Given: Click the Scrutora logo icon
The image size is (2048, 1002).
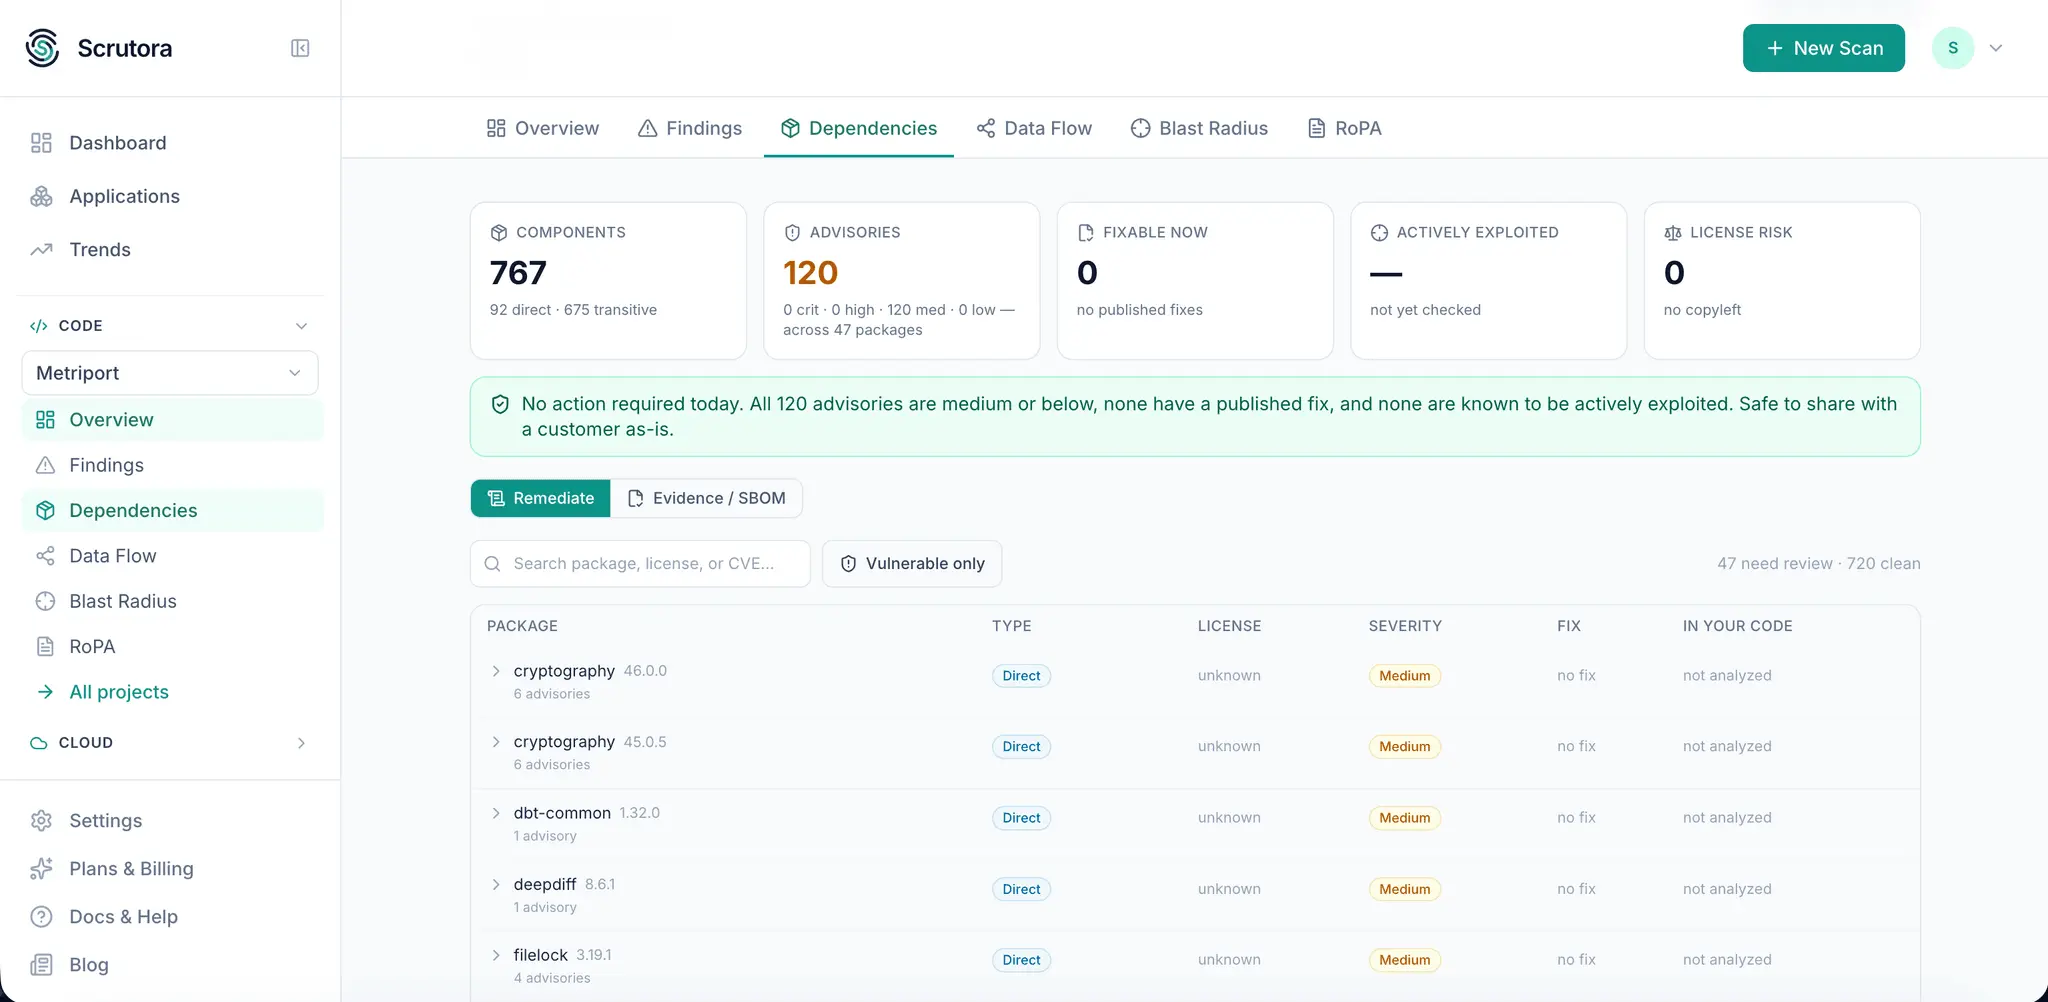Looking at the screenshot, I should tap(43, 48).
